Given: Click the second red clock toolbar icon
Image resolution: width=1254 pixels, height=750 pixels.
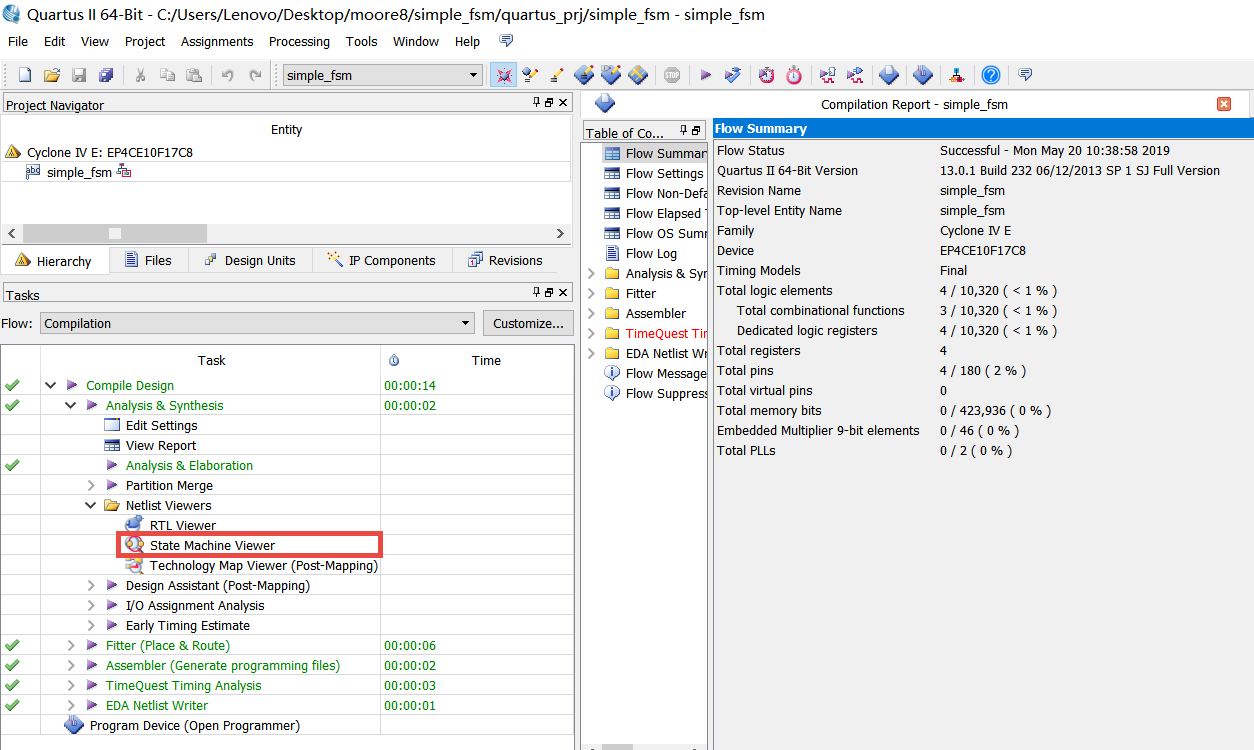Looking at the screenshot, I should 794,75.
